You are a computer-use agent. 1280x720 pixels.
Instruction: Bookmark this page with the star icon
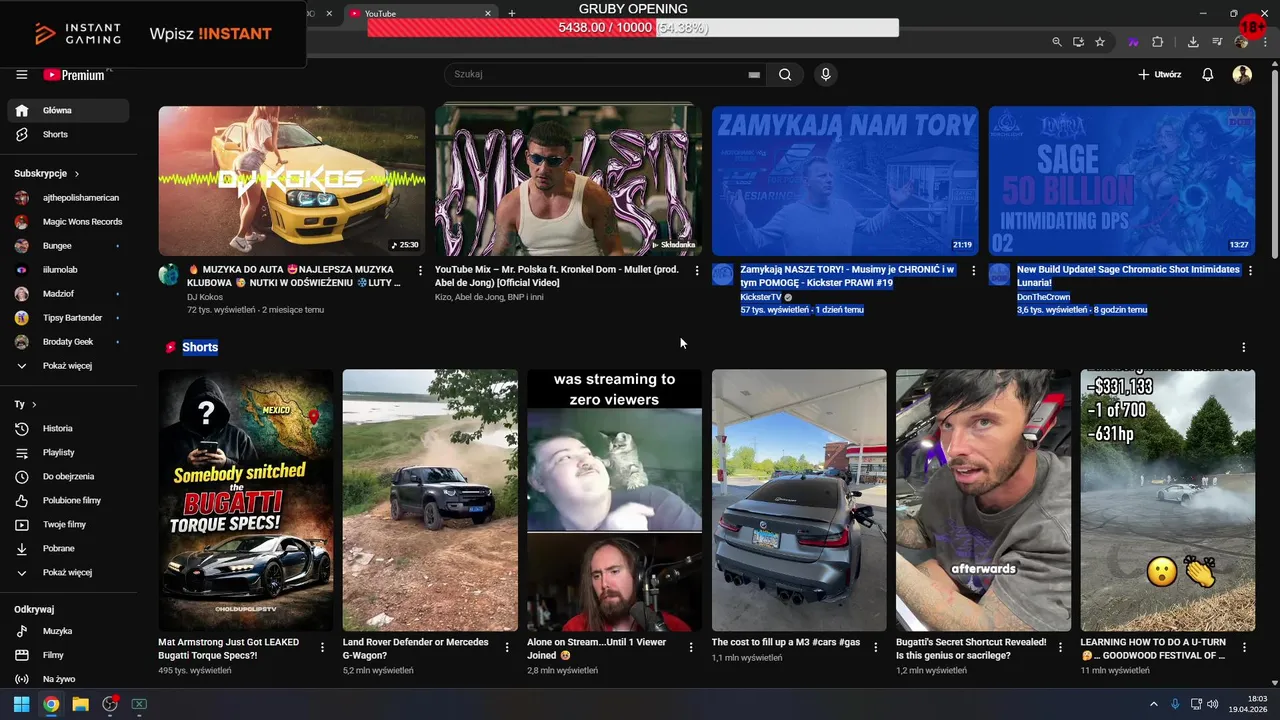[1100, 42]
